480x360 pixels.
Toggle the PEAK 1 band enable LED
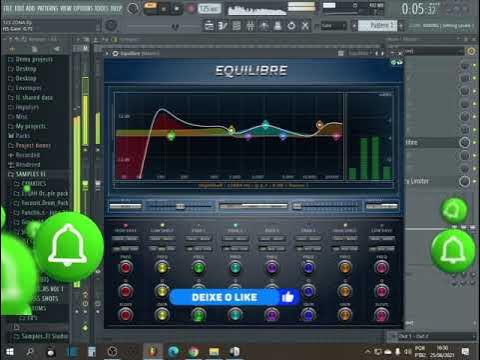199,225
